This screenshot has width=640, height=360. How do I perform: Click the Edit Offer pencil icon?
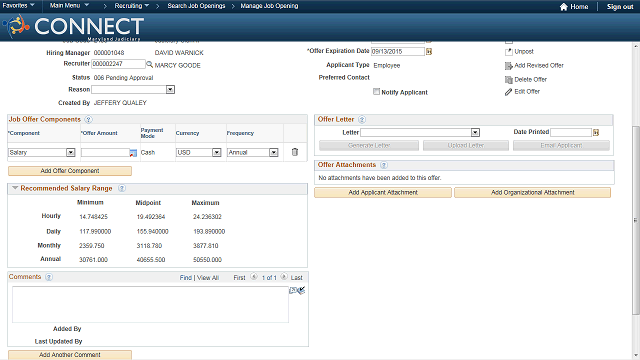click(x=508, y=92)
